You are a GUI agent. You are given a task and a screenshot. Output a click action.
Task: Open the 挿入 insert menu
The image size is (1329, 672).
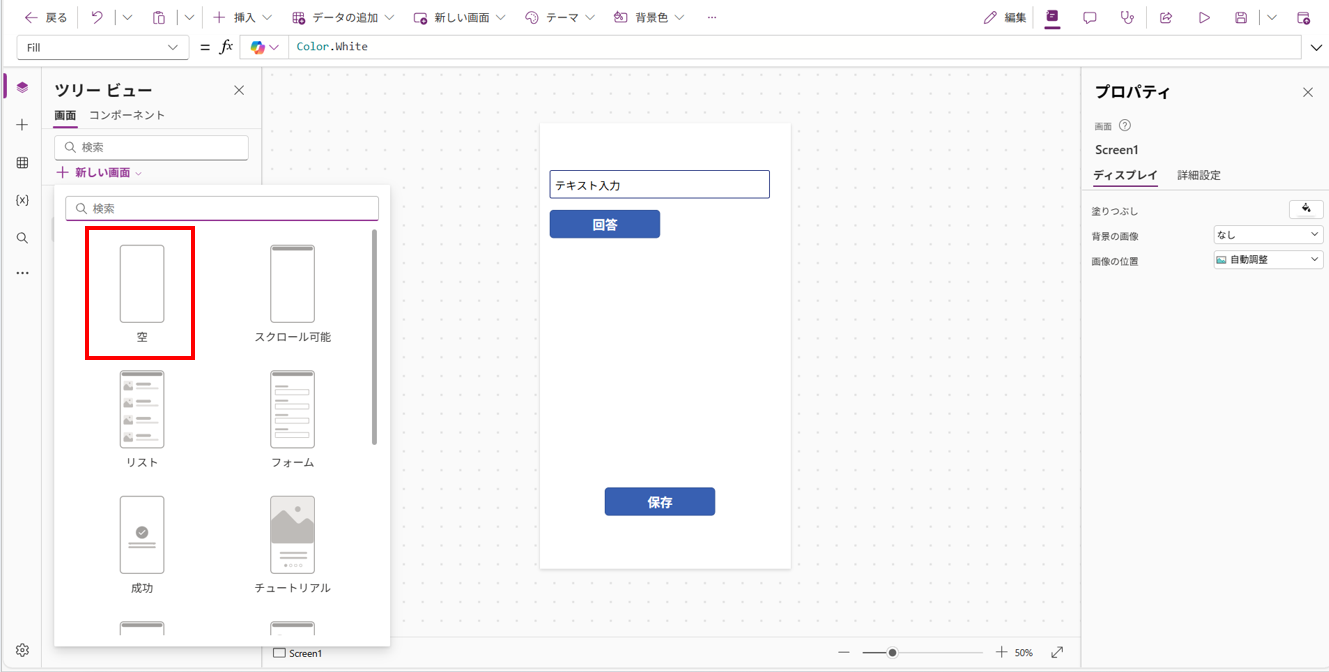pos(241,18)
